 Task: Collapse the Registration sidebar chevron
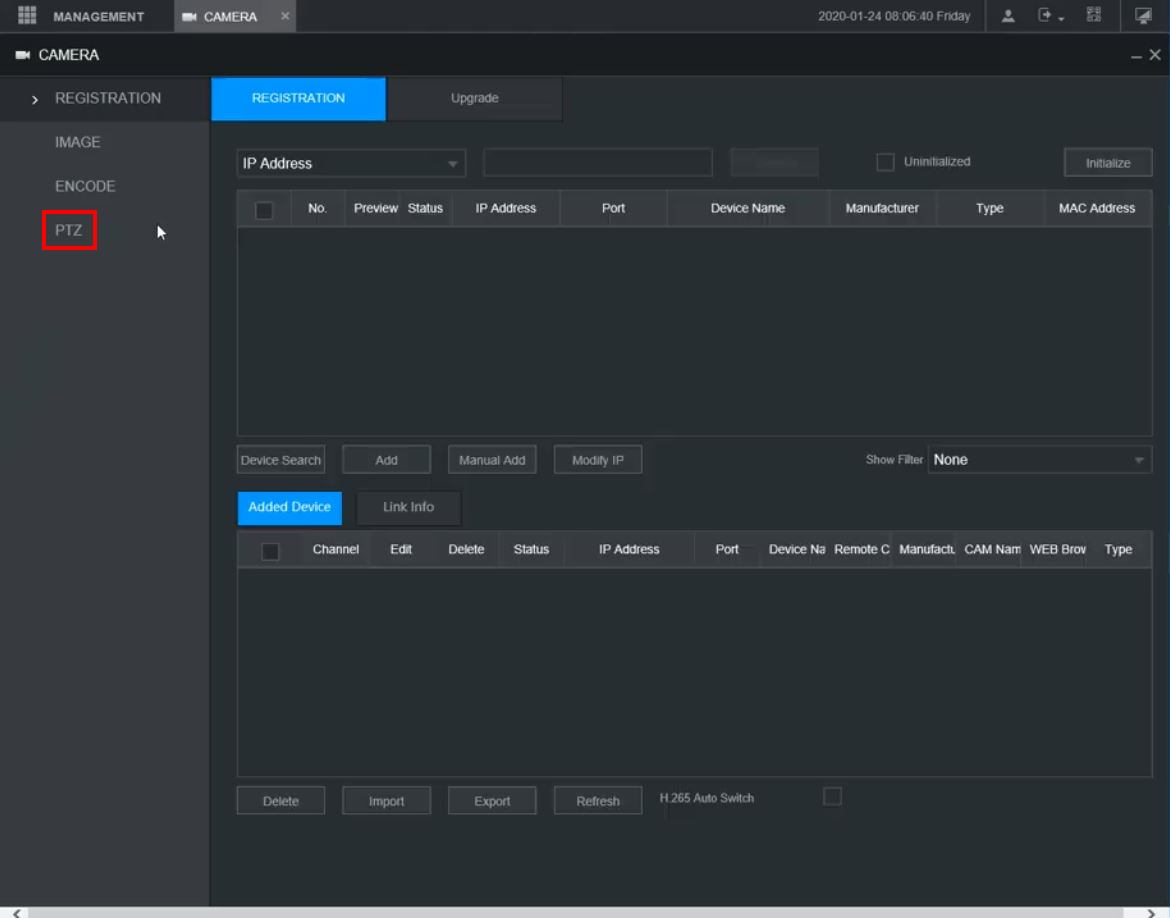(x=36, y=99)
